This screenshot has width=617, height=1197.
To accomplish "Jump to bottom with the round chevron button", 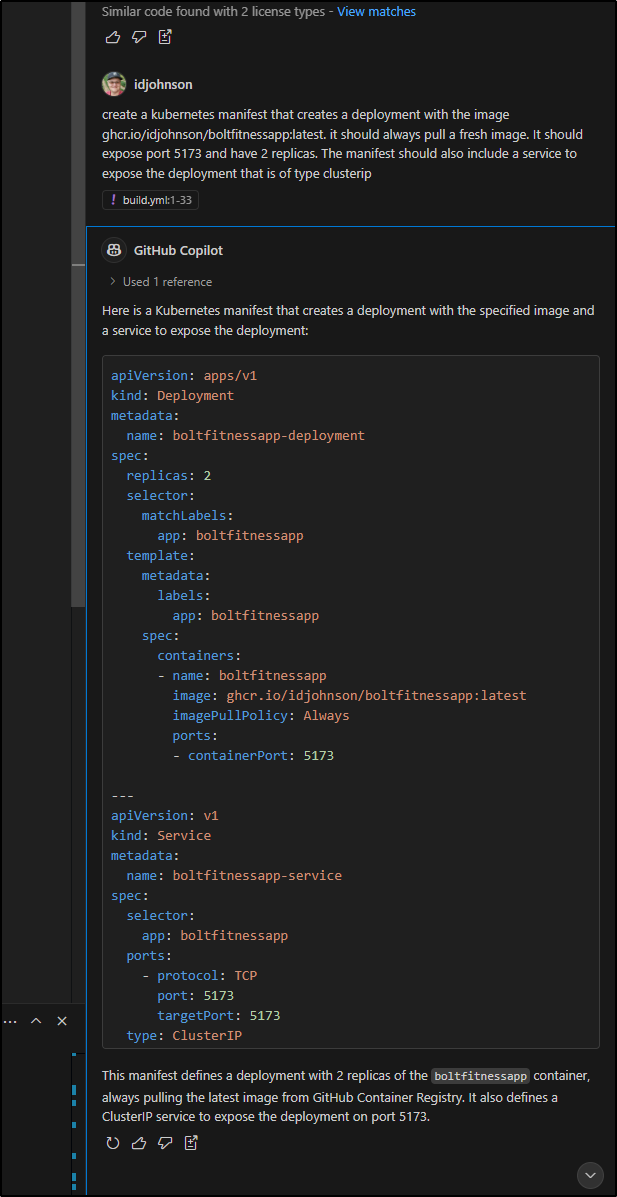I will pyautogui.click(x=590, y=1175).
